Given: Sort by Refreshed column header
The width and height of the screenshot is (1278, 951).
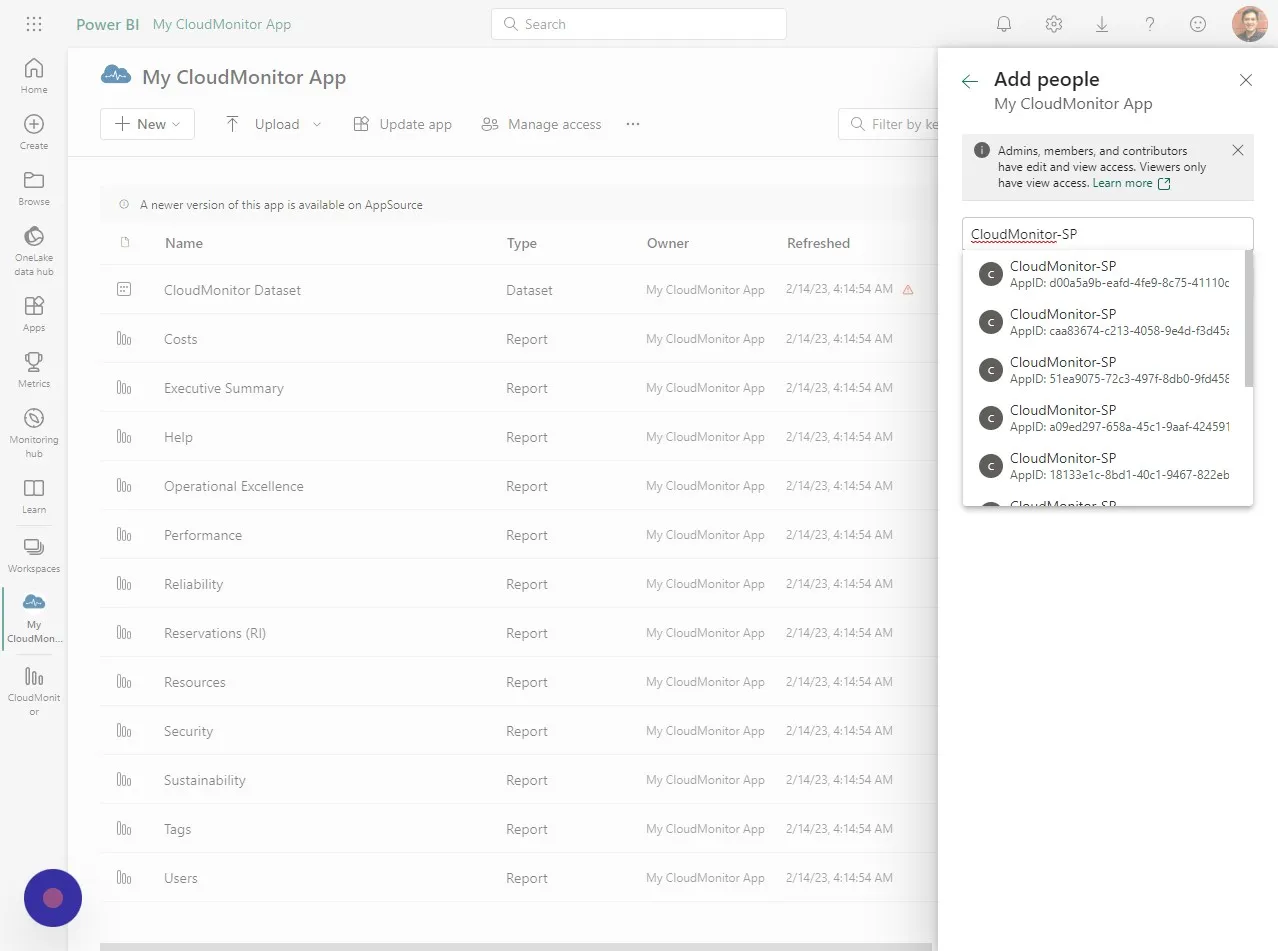Looking at the screenshot, I should pos(818,243).
